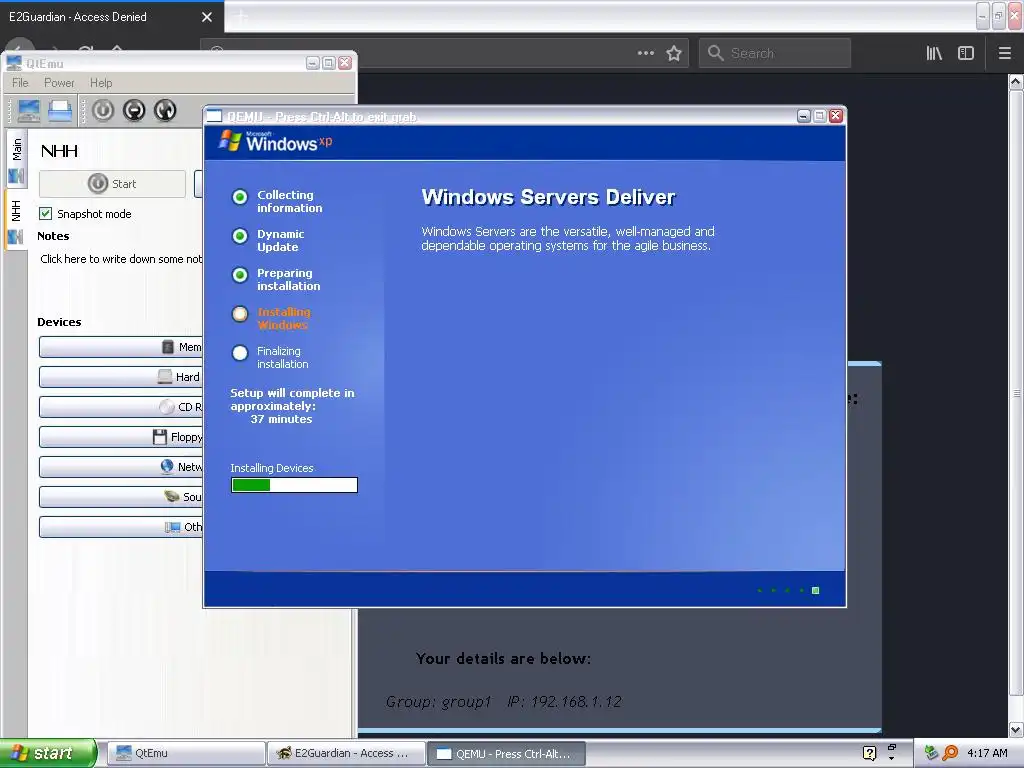Click the restart machine icon in QtEmu toolbar

pos(165,110)
